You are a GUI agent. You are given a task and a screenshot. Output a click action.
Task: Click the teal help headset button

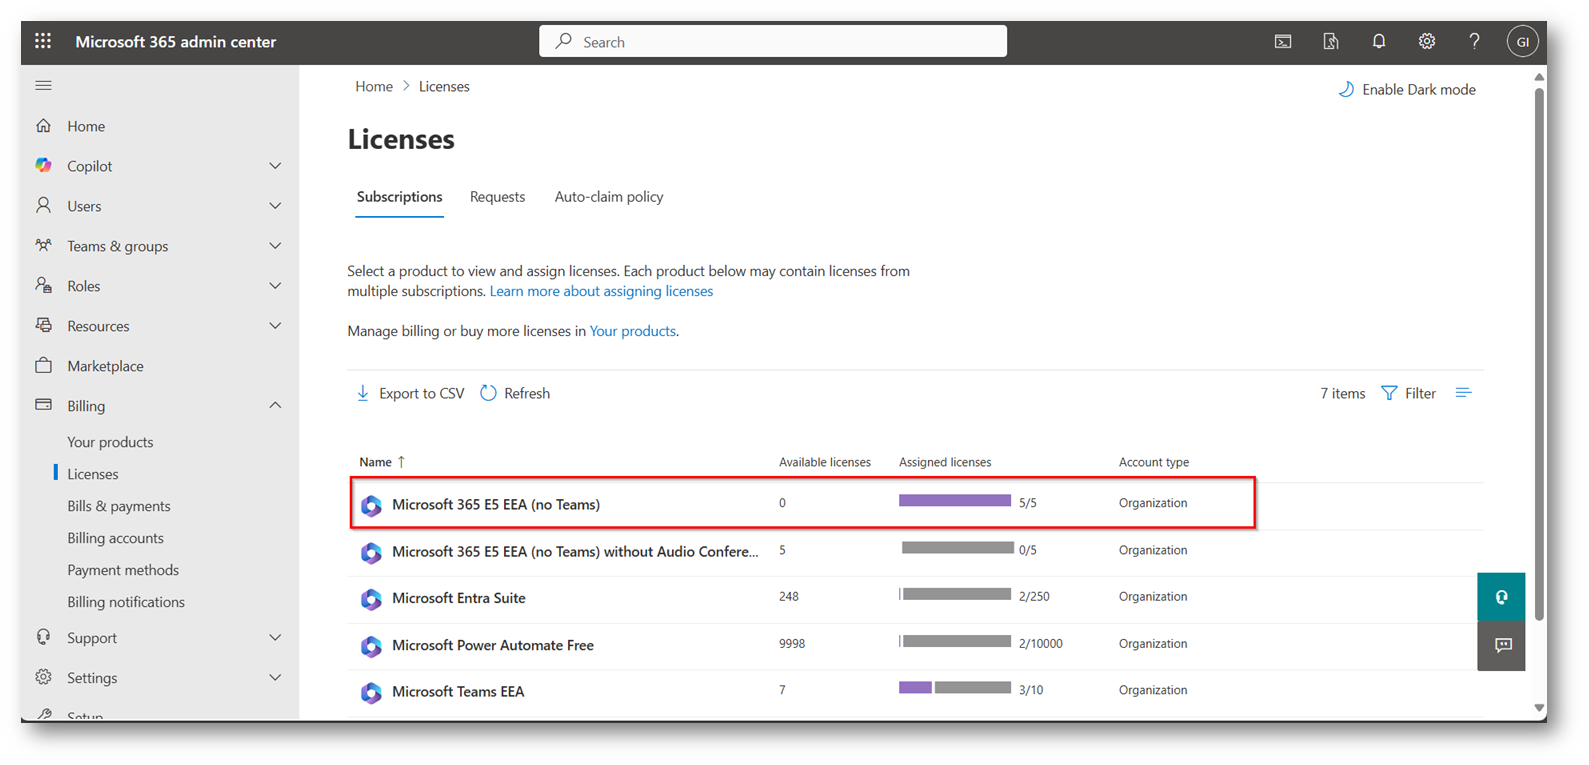click(x=1502, y=597)
